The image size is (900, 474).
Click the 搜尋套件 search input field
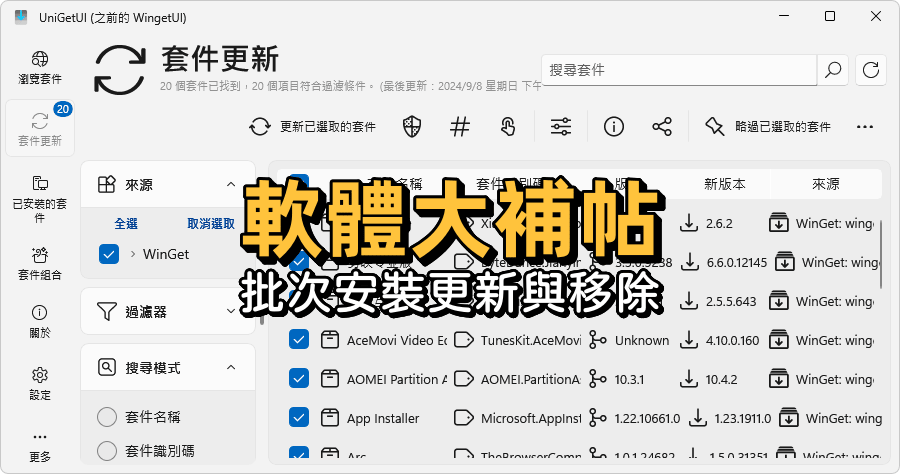point(678,70)
